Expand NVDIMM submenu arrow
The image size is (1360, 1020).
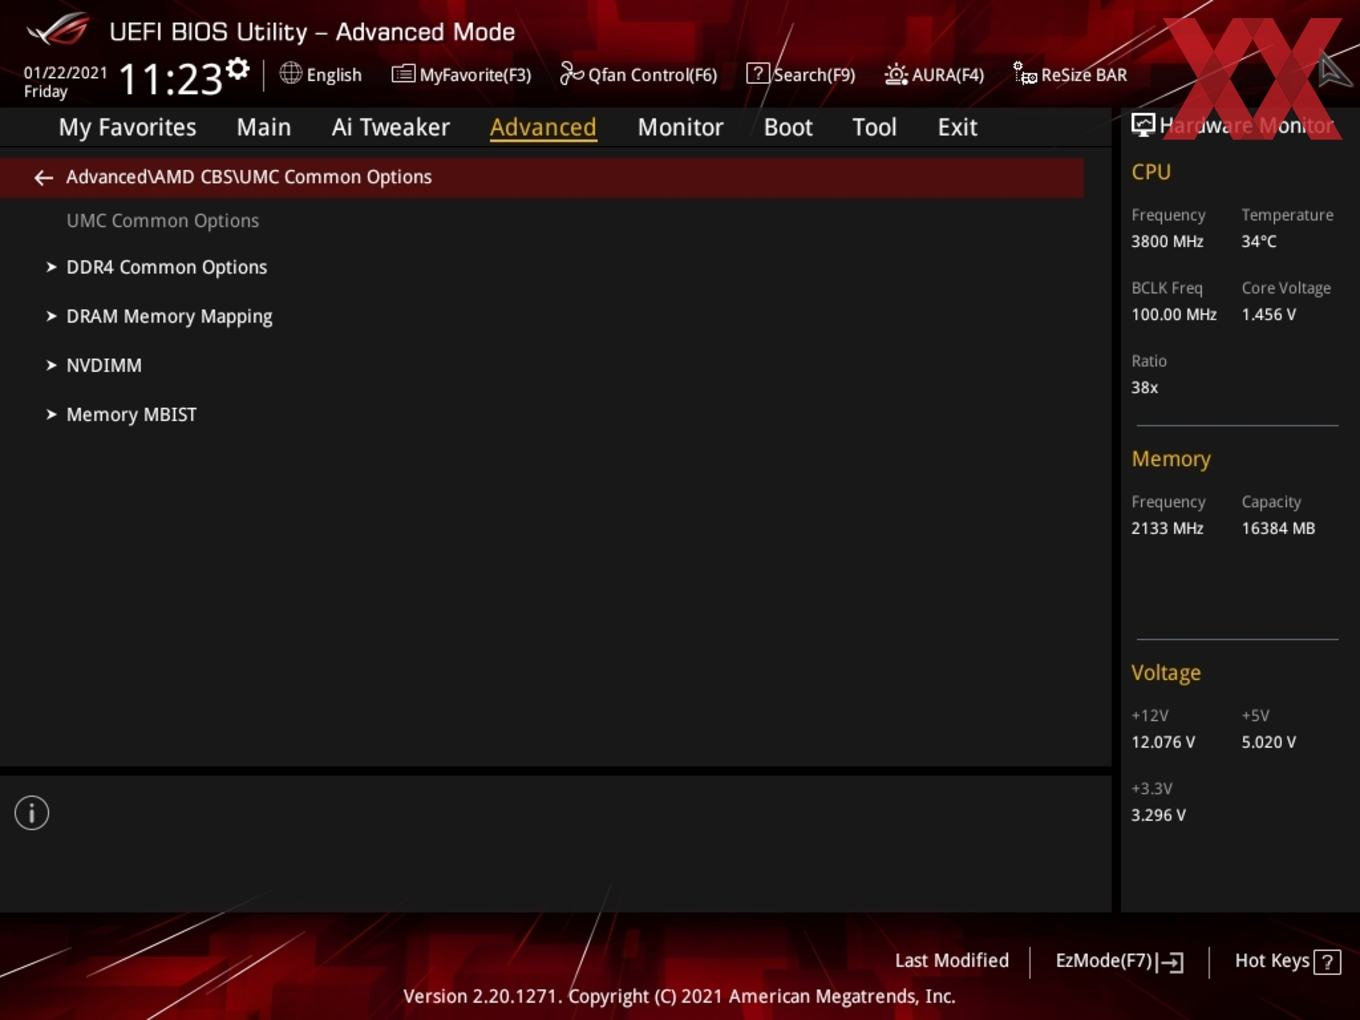point(51,365)
